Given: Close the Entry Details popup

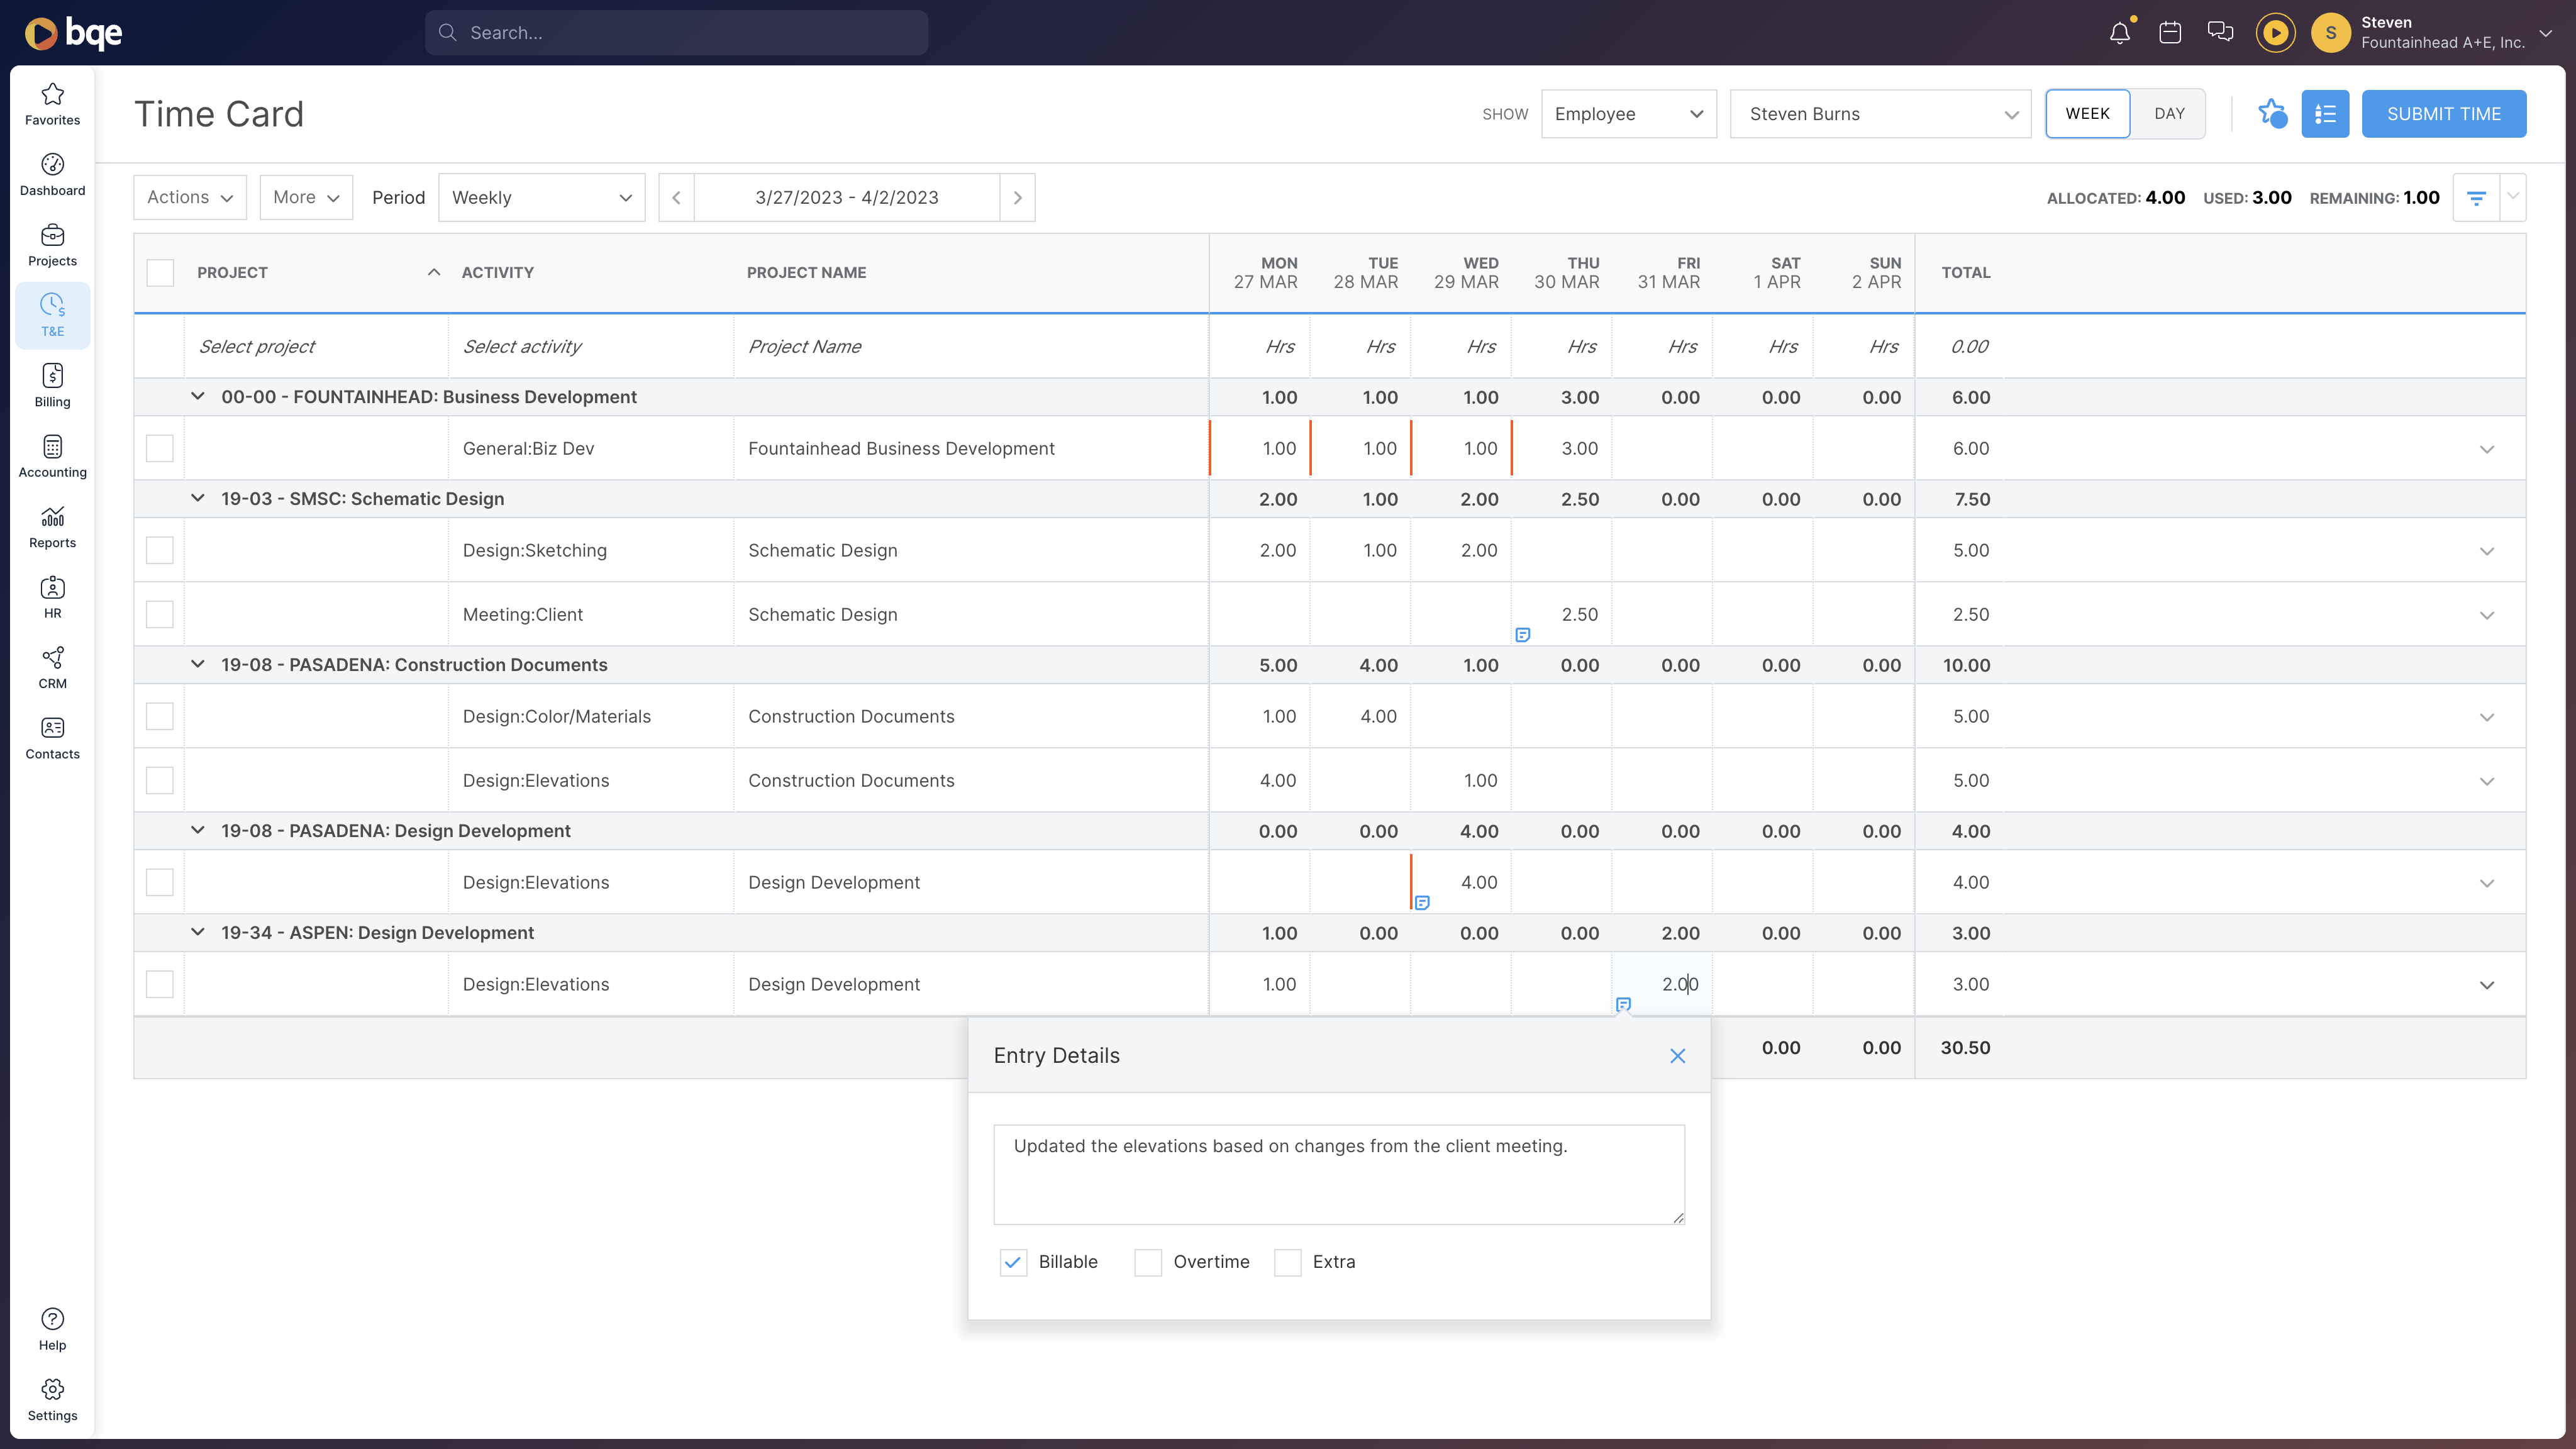Looking at the screenshot, I should click(1677, 1055).
